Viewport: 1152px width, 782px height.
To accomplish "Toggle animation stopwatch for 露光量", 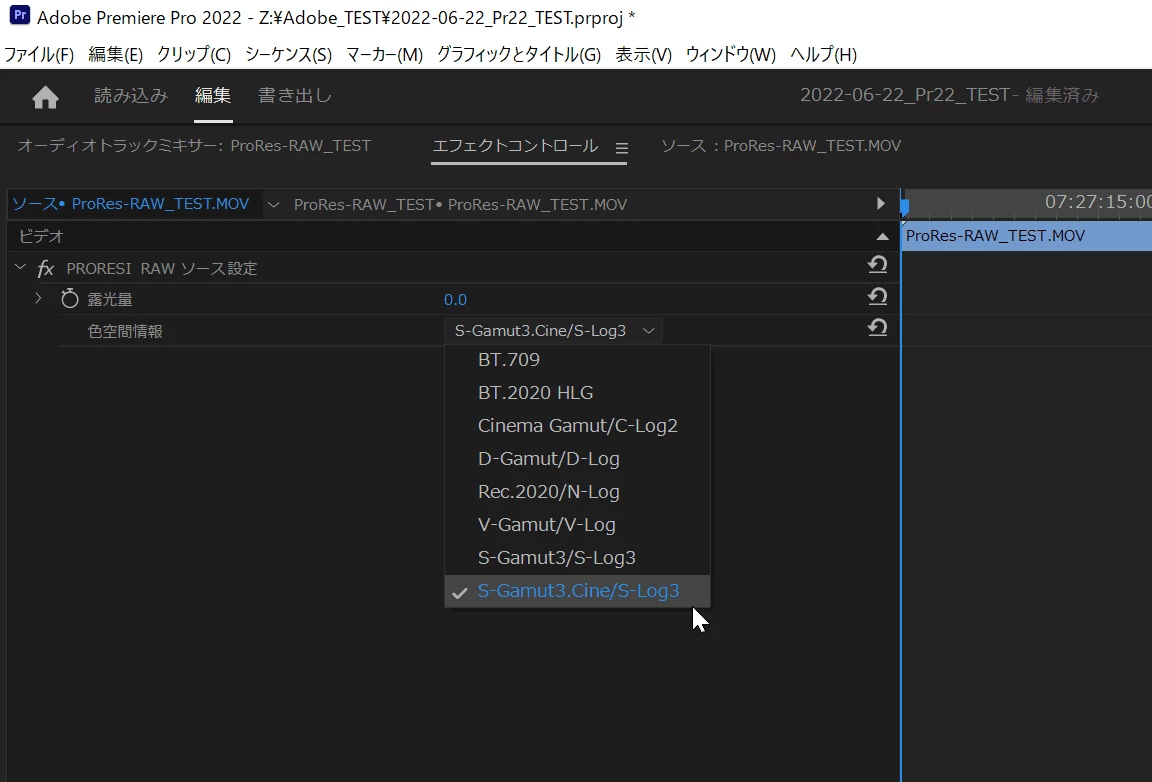I will point(70,298).
